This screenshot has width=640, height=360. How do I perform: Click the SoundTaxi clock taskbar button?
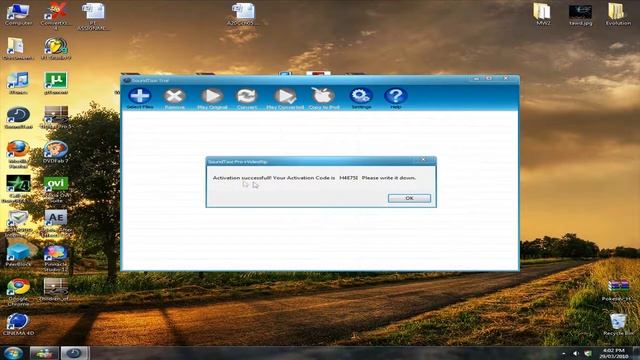tap(74, 353)
